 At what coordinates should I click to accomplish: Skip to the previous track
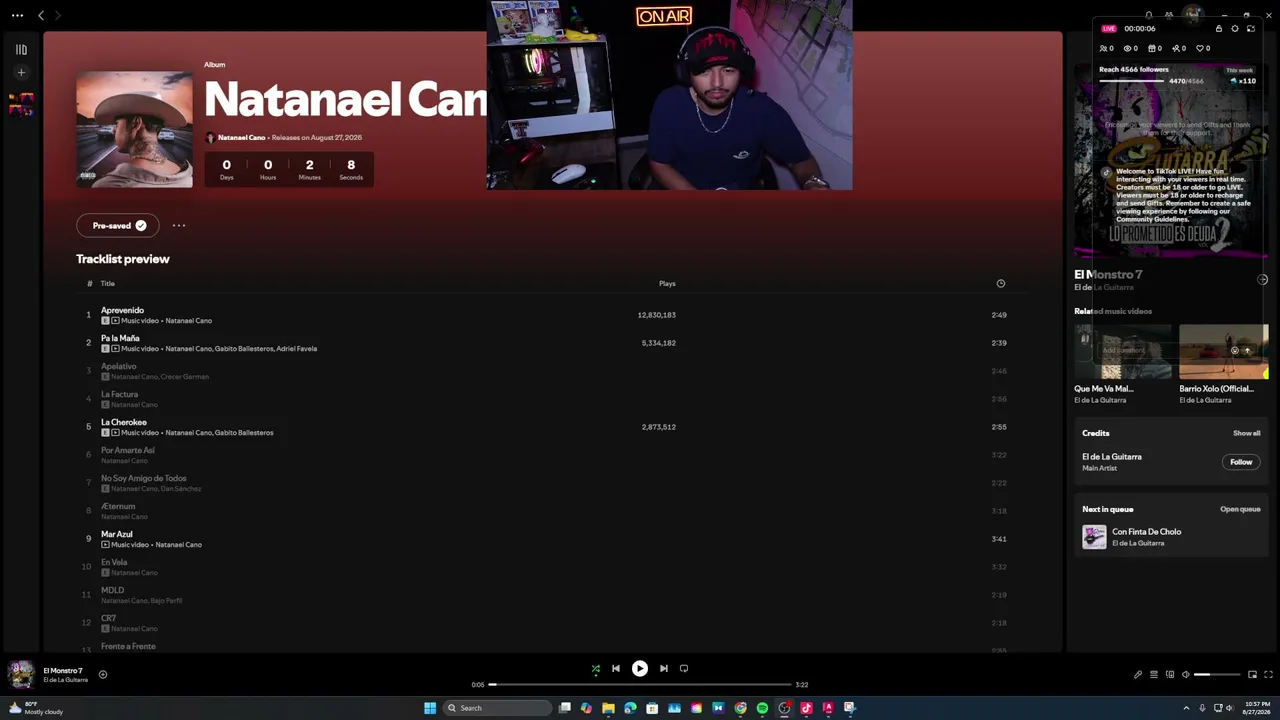[x=616, y=669]
